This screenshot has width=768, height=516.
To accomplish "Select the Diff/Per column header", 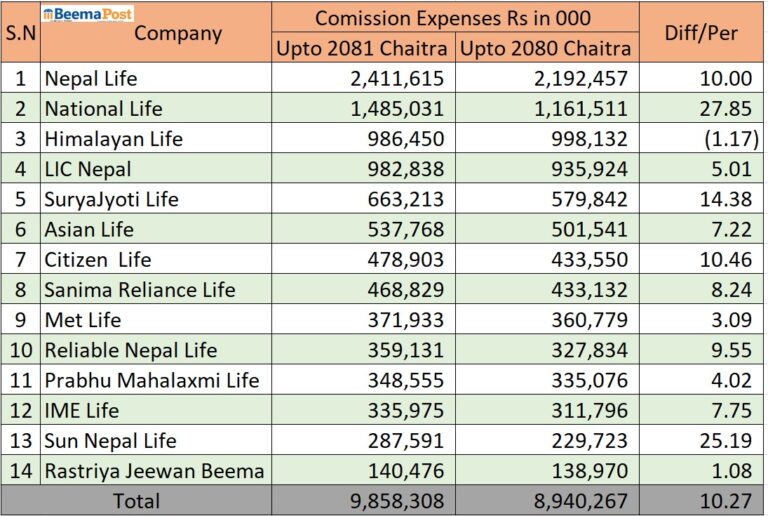I will (x=701, y=33).
